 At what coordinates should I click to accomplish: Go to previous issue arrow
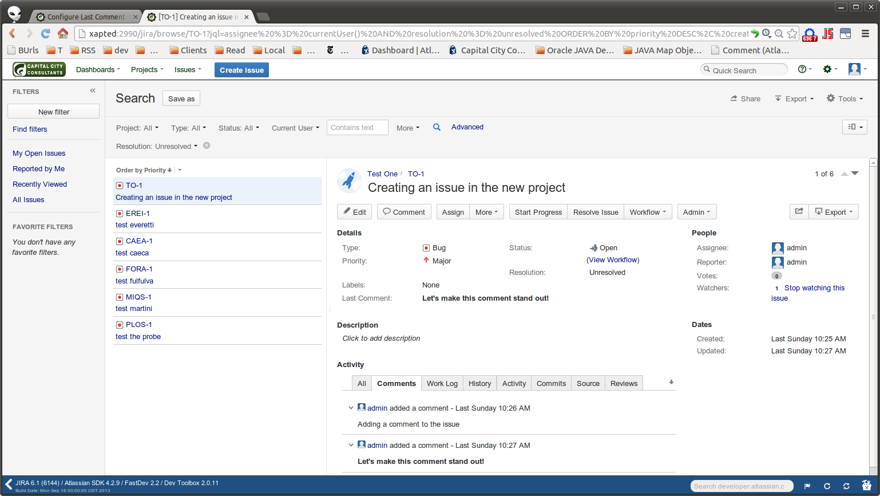(844, 174)
